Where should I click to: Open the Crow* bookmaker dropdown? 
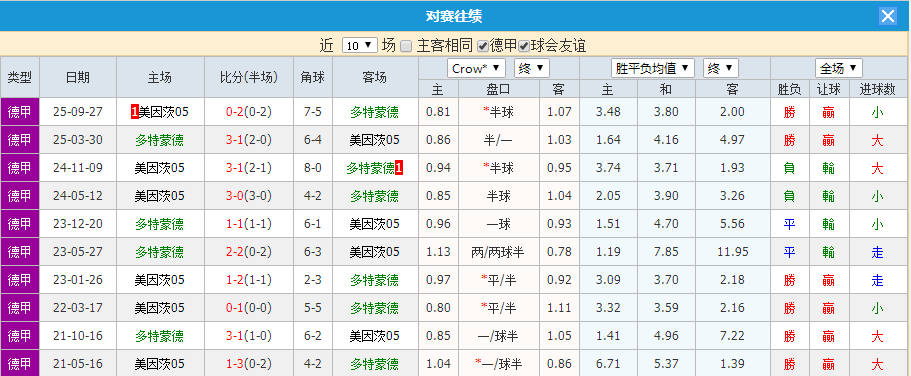click(476, 69)
